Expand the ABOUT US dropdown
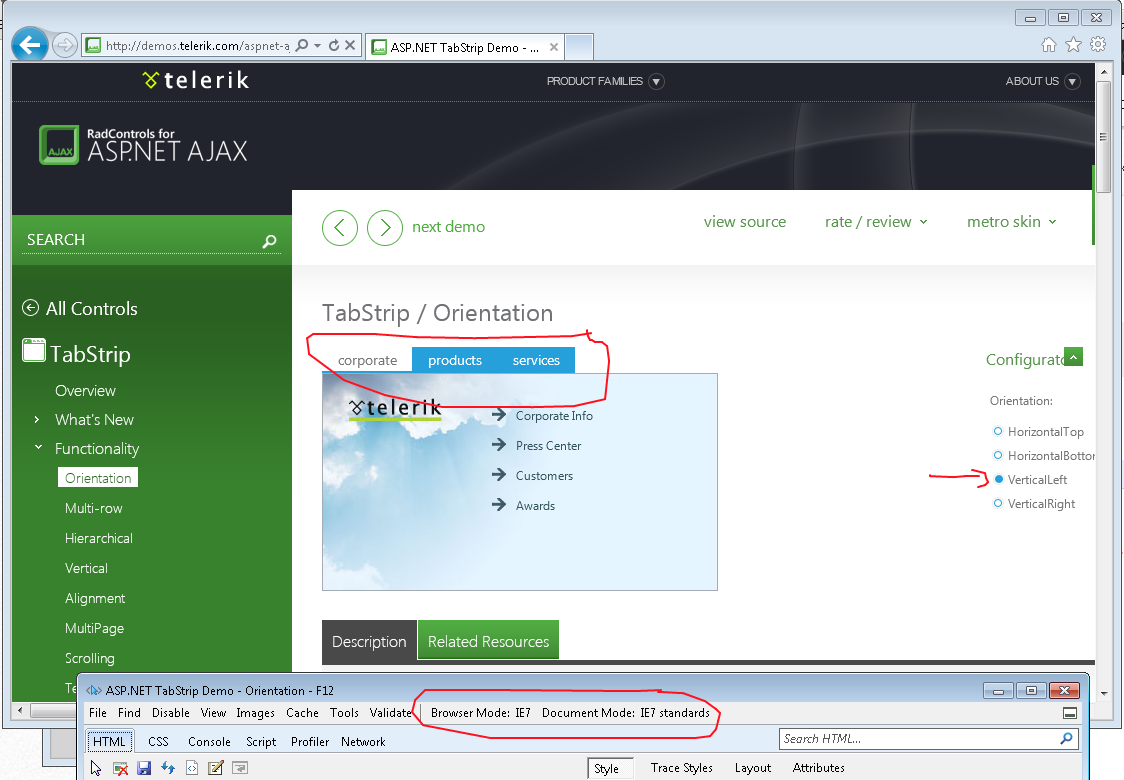The width and height of the screenshot is (1124, 780). pos(1042,81)
